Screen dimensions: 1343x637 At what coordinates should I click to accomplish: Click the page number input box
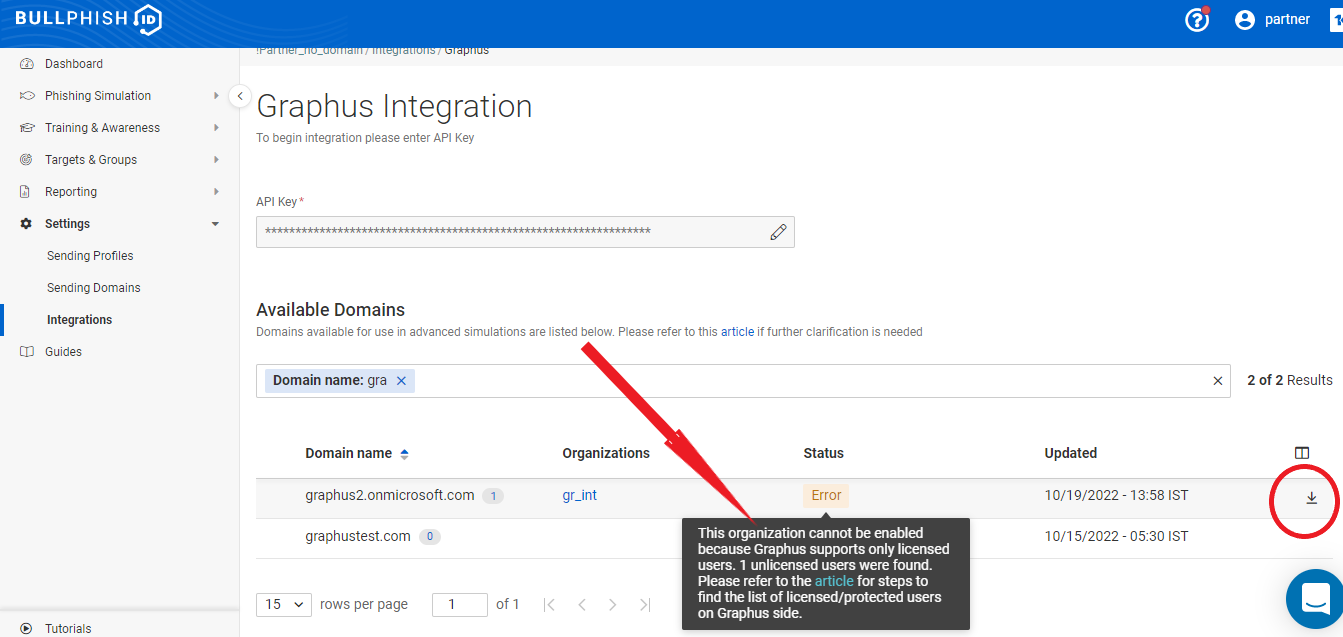[460, 604]
